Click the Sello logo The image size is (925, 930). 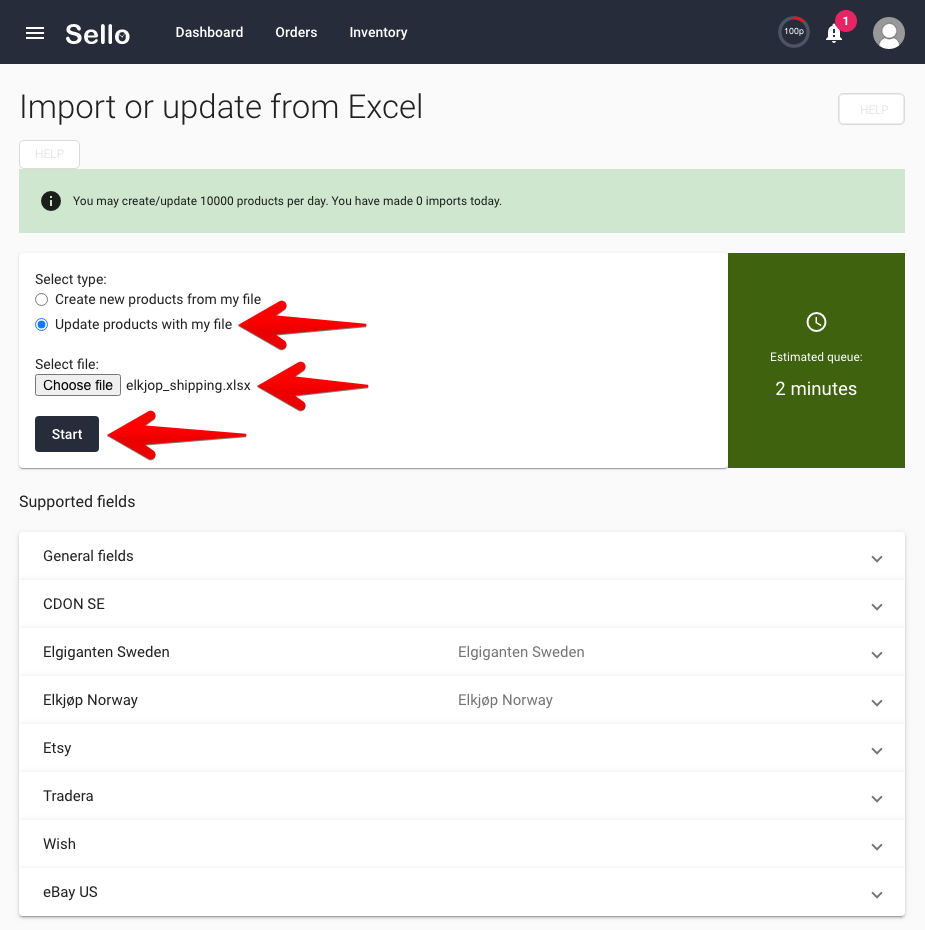[x=98, y=34]
